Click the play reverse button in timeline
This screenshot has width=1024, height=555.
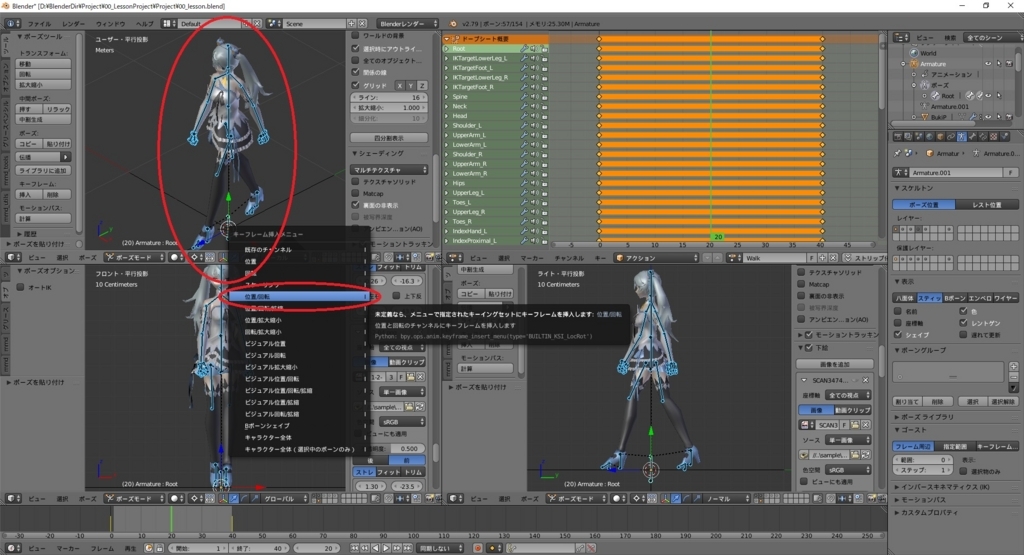point(376,548)
